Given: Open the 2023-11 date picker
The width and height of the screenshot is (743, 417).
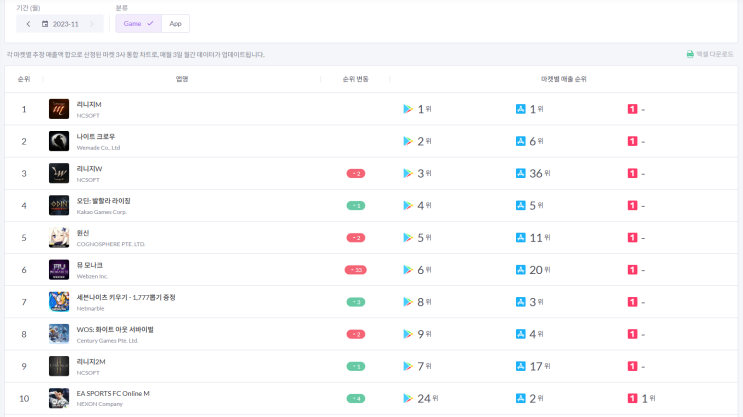Looking at the screenshot, I should tap(60, 24).
